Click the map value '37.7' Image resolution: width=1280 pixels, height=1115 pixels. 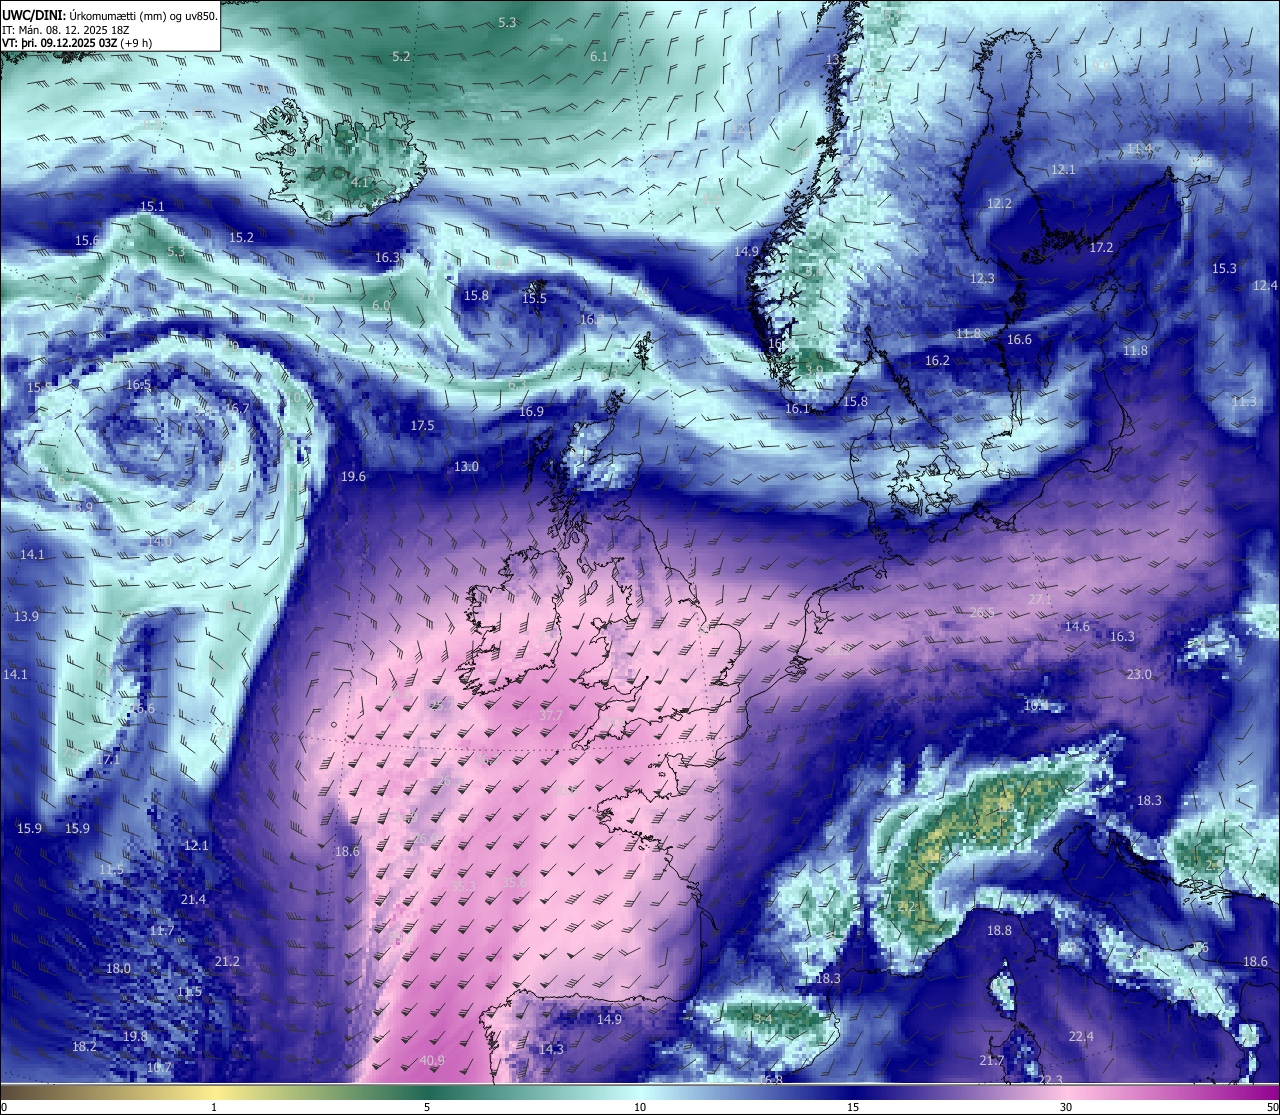(550, 715)
